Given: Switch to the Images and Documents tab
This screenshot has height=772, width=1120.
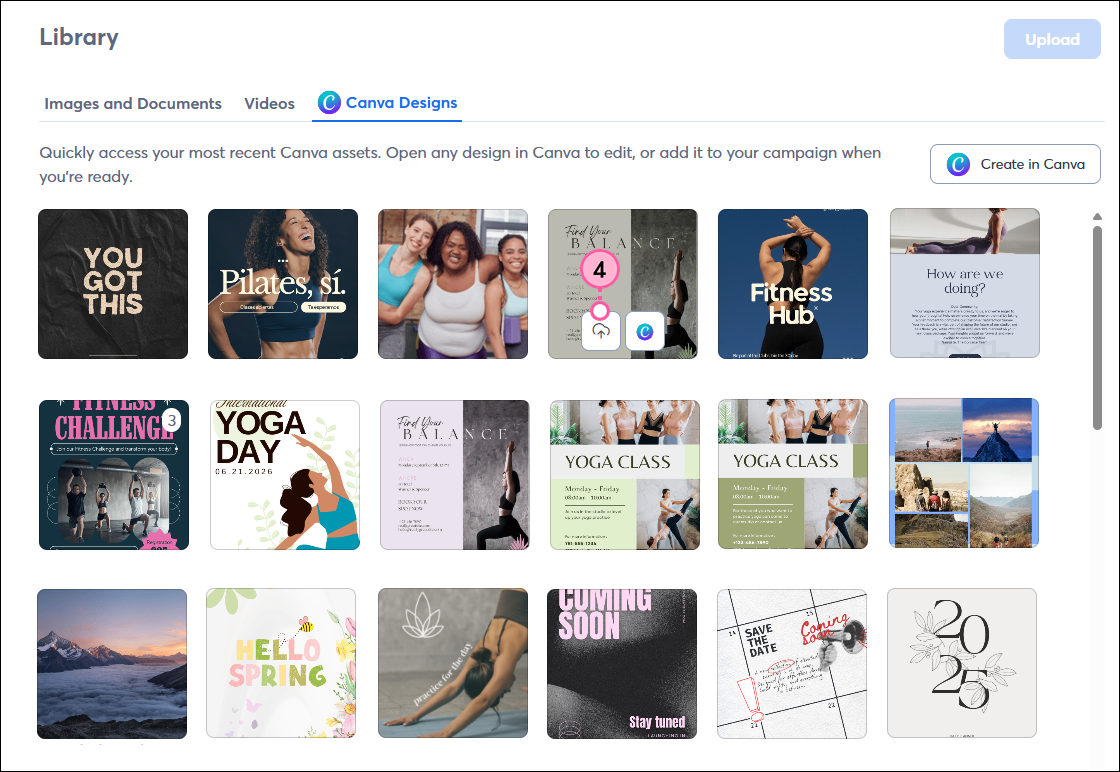Looking at the screenshot, I should (133, 103).
